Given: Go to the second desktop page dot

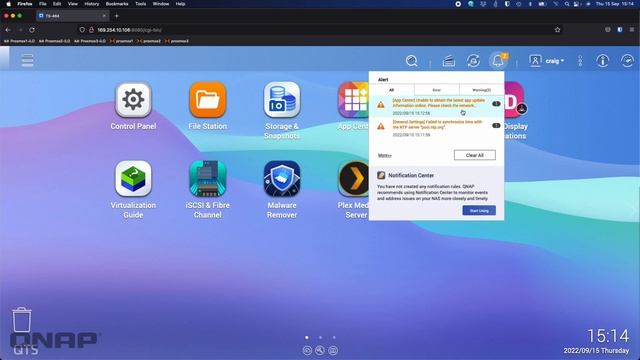Looking at the screenshot, I should click(320, 338).
